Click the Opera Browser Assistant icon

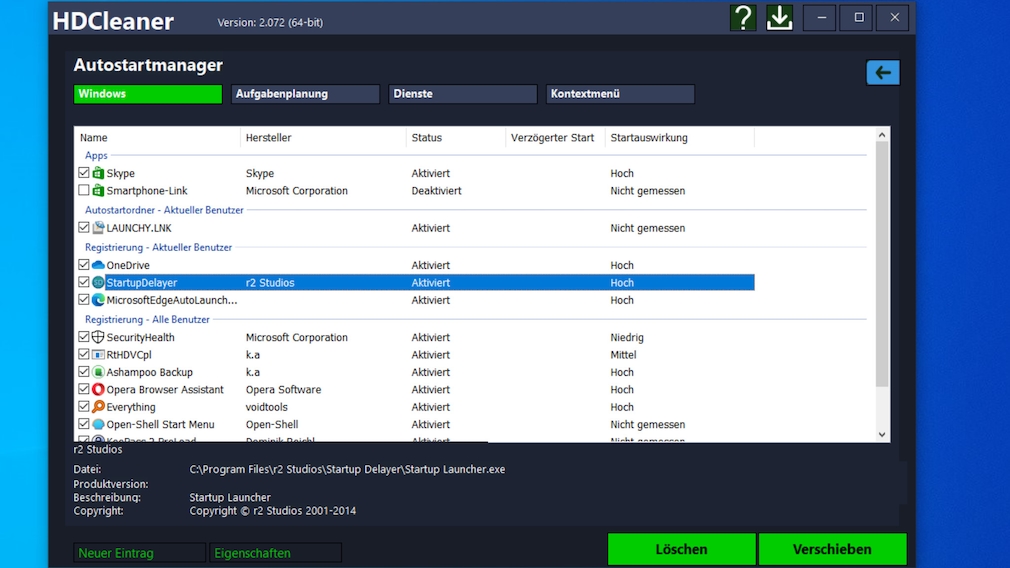[98, 389]
